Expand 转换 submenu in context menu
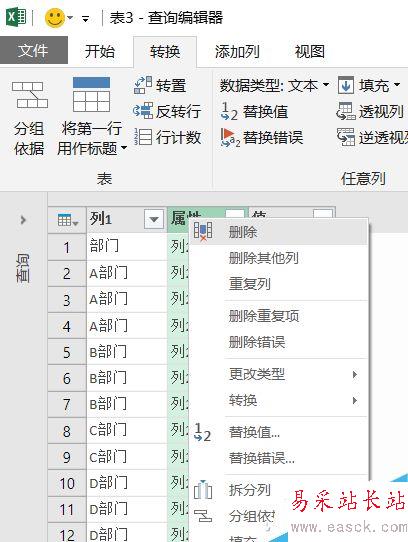Screen dimensions: 408x542 click(x=279, y=400)
